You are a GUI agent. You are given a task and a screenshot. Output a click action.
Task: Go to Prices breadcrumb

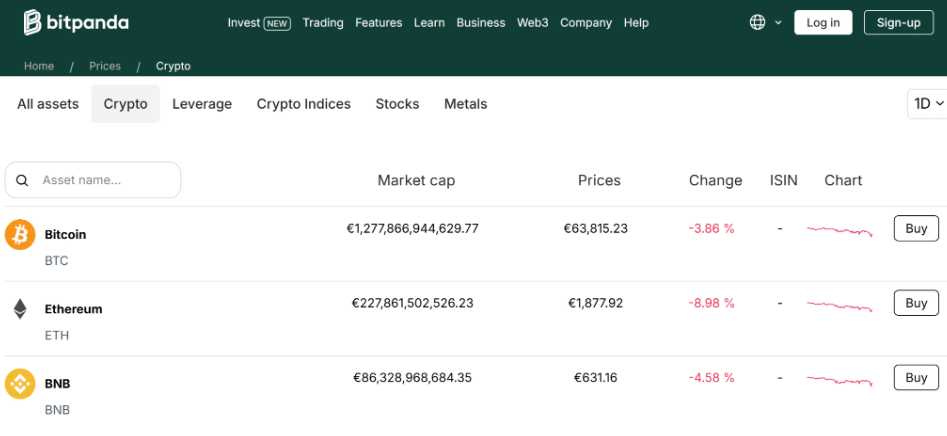point(105,66)
